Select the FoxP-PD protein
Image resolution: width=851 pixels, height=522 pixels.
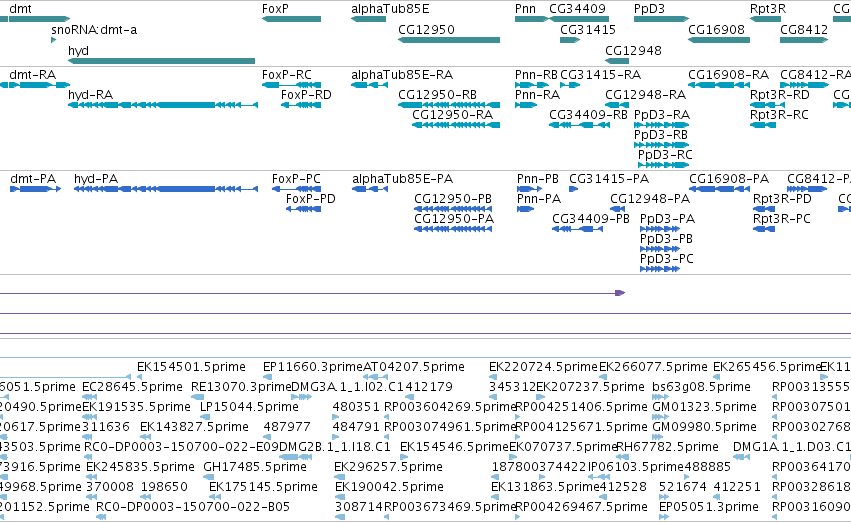pos(303,209)
